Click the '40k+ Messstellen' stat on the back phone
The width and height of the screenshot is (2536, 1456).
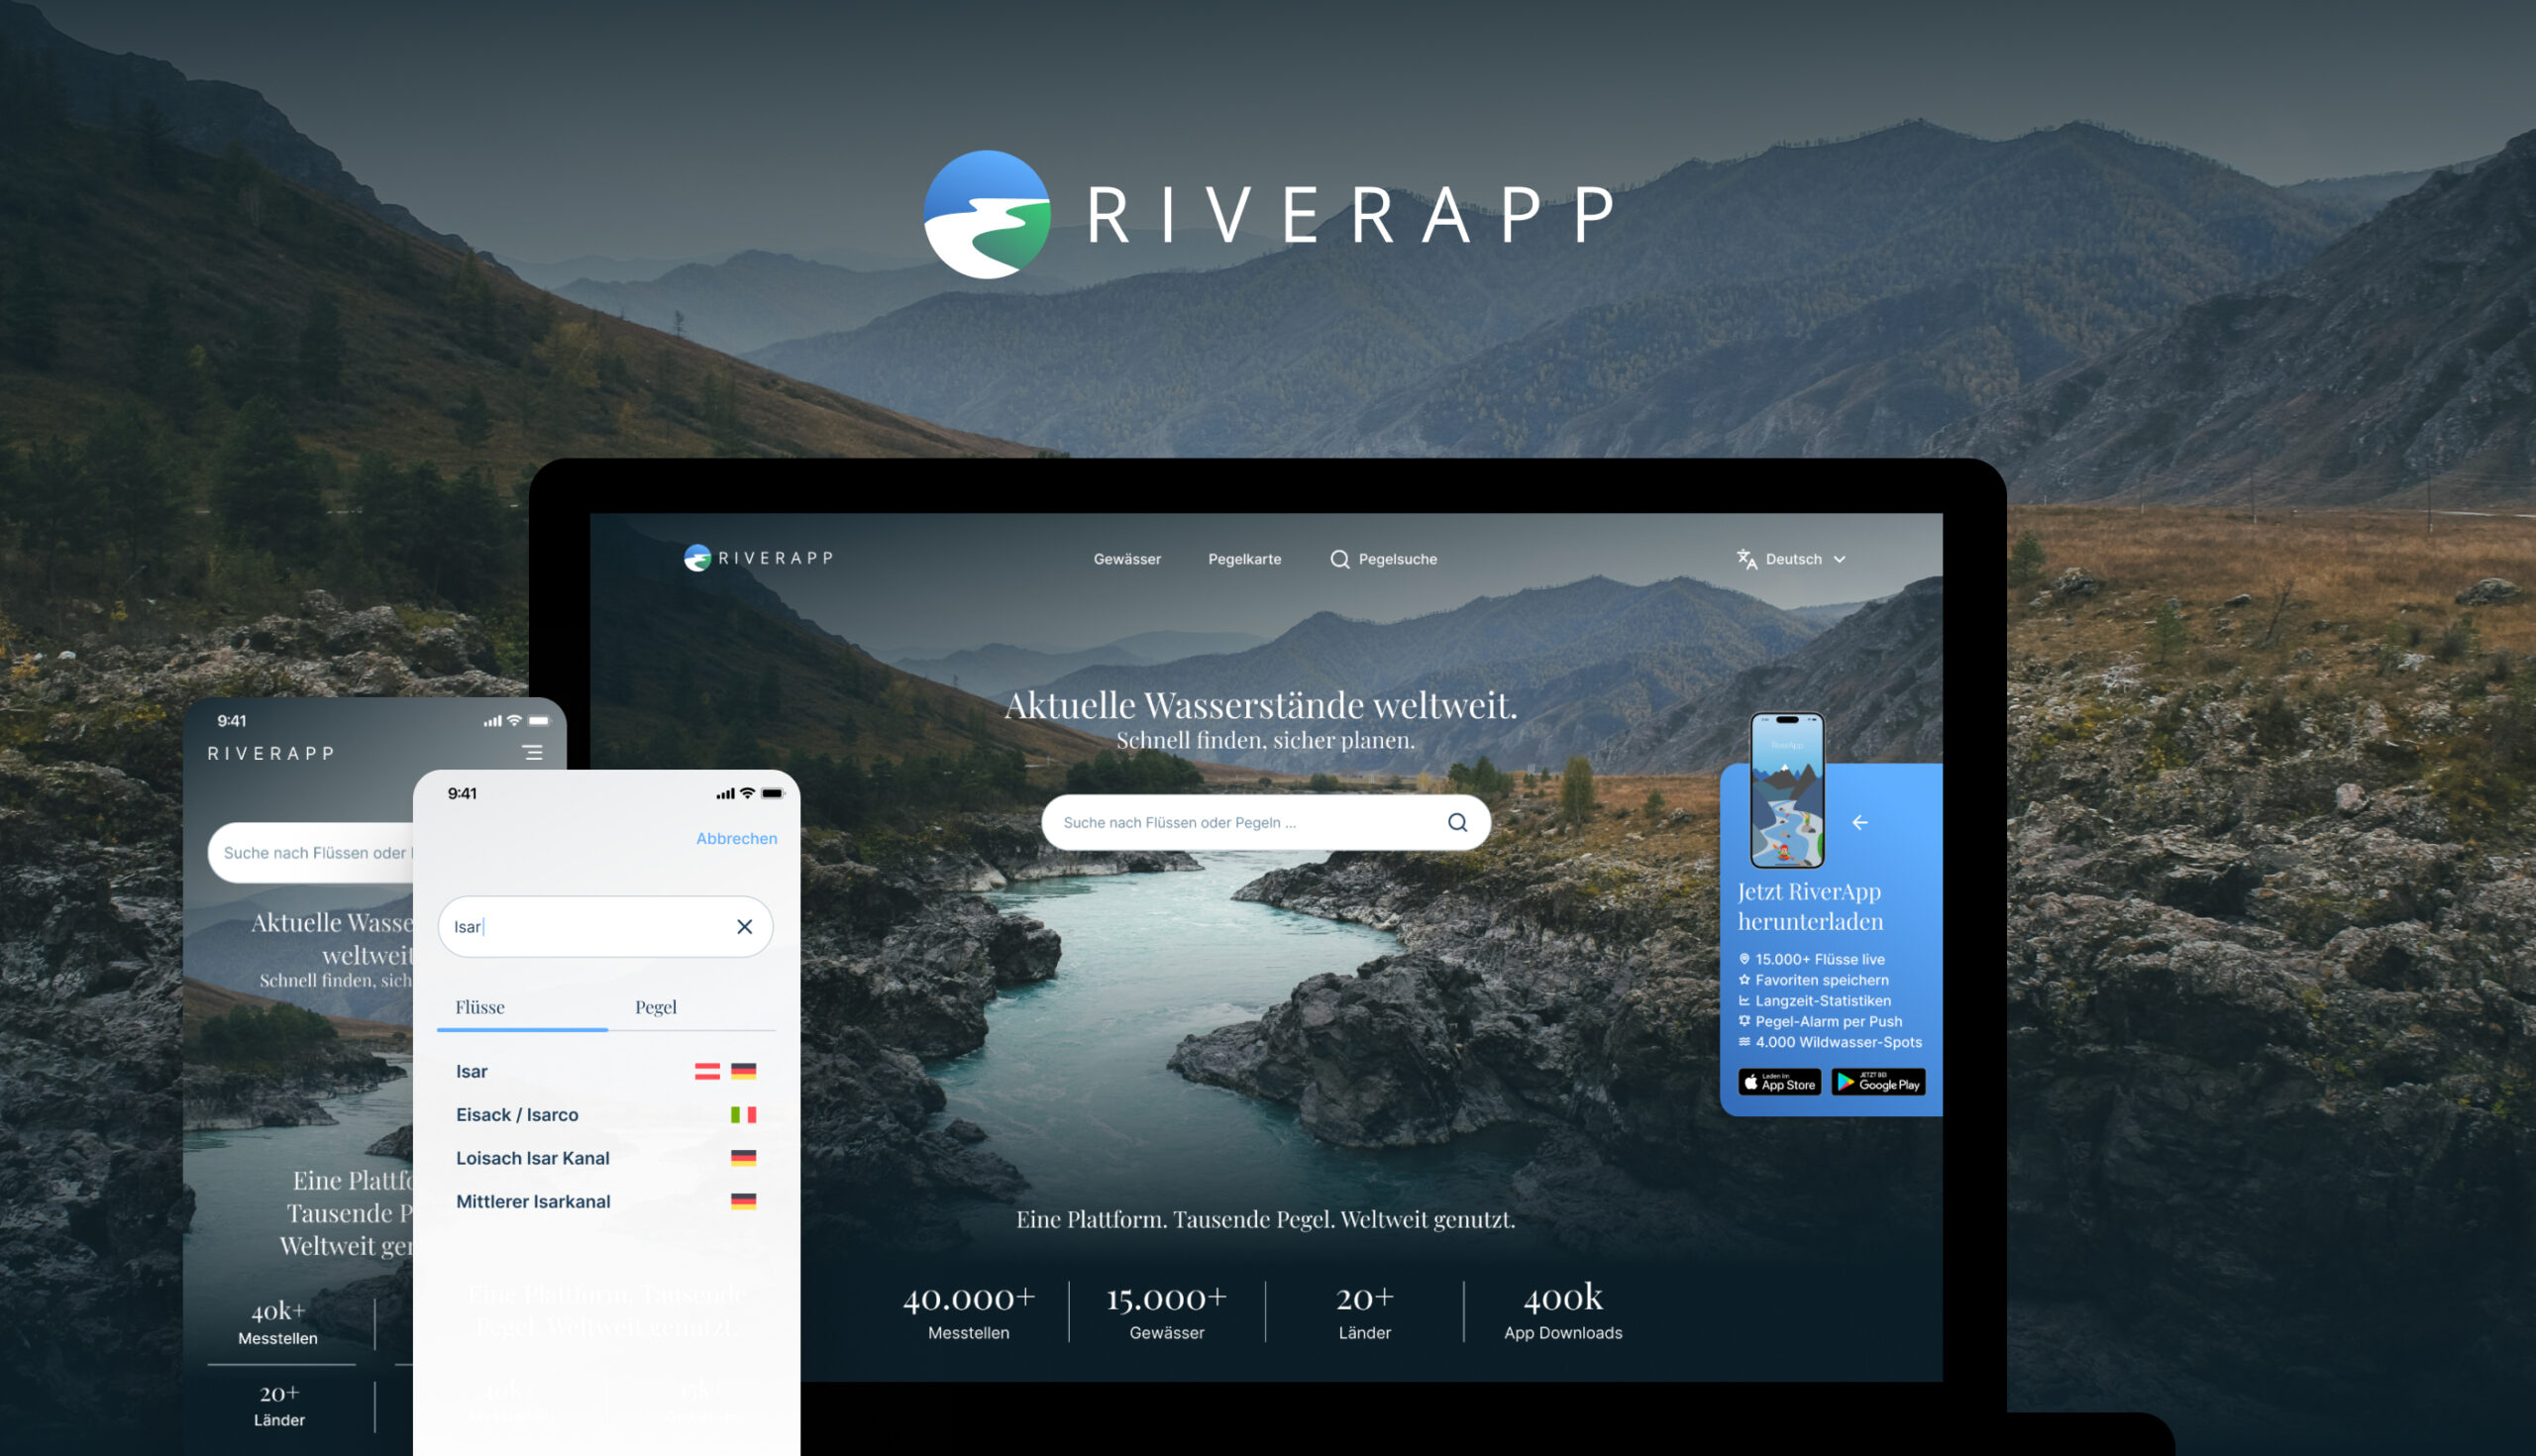click(x=278, y=1323)
